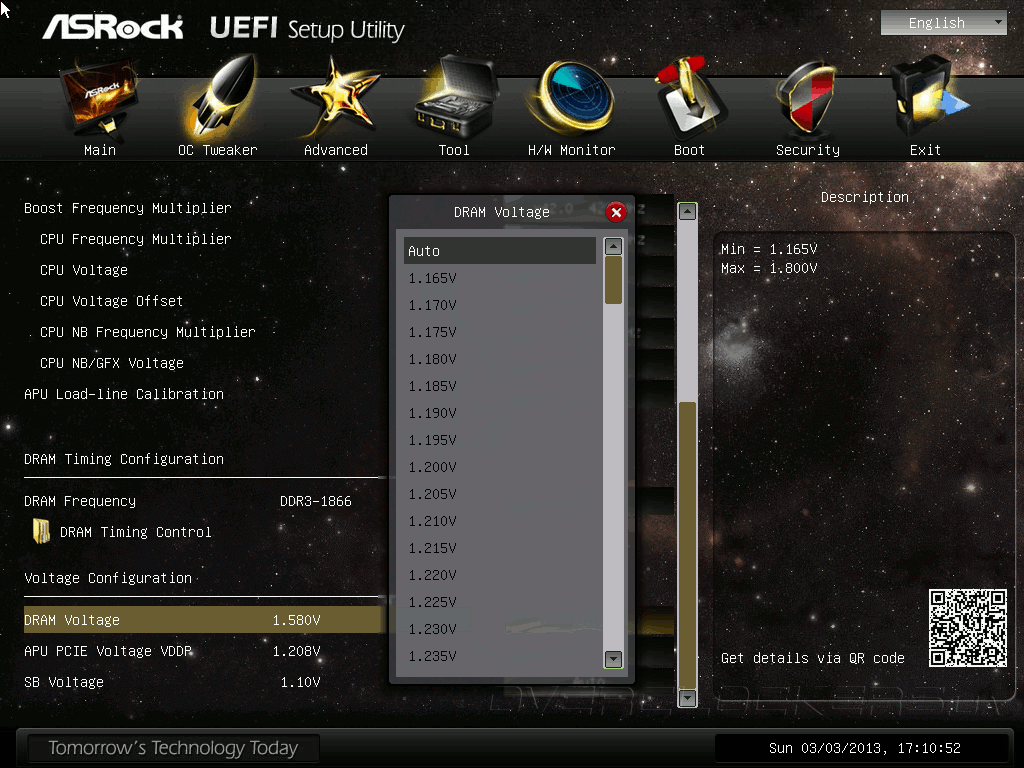The image size is (1024, 768).
Task: Open H/W Monitor radar icon
Action: tap(572, 98)
